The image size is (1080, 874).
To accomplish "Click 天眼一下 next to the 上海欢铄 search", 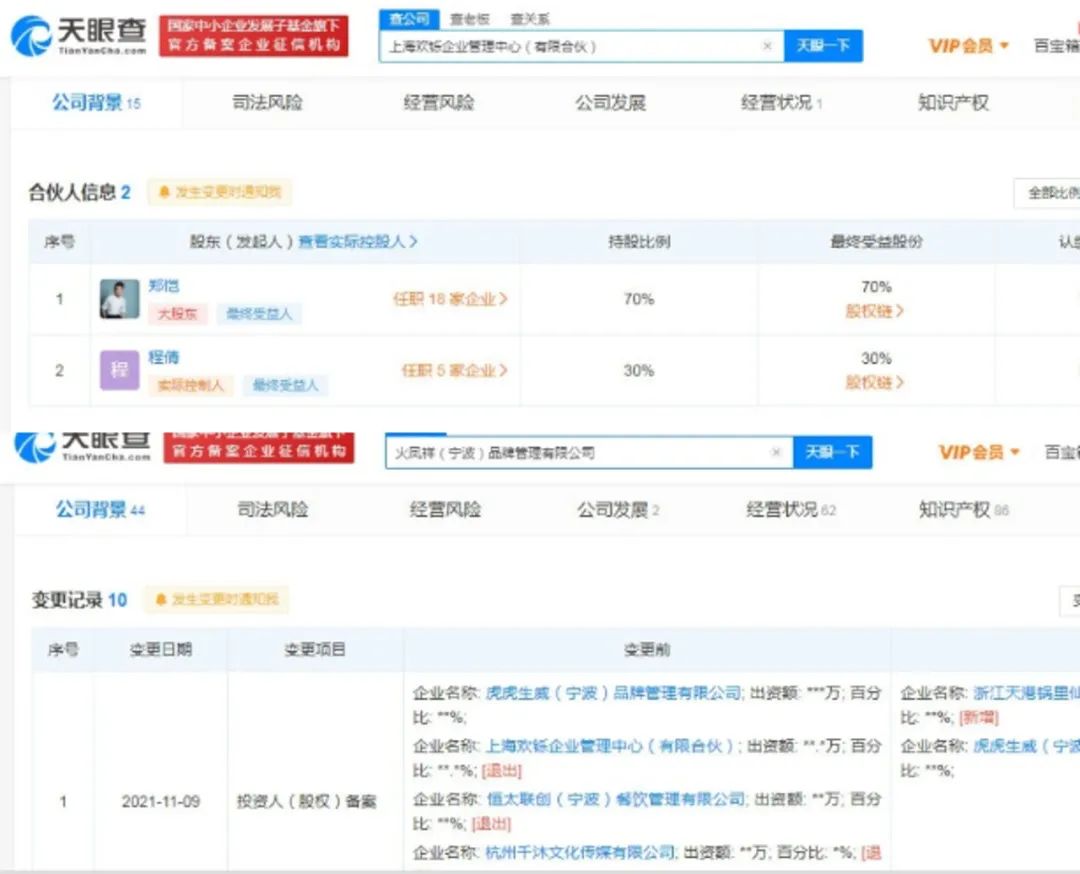I will click(x=823, y=46).
